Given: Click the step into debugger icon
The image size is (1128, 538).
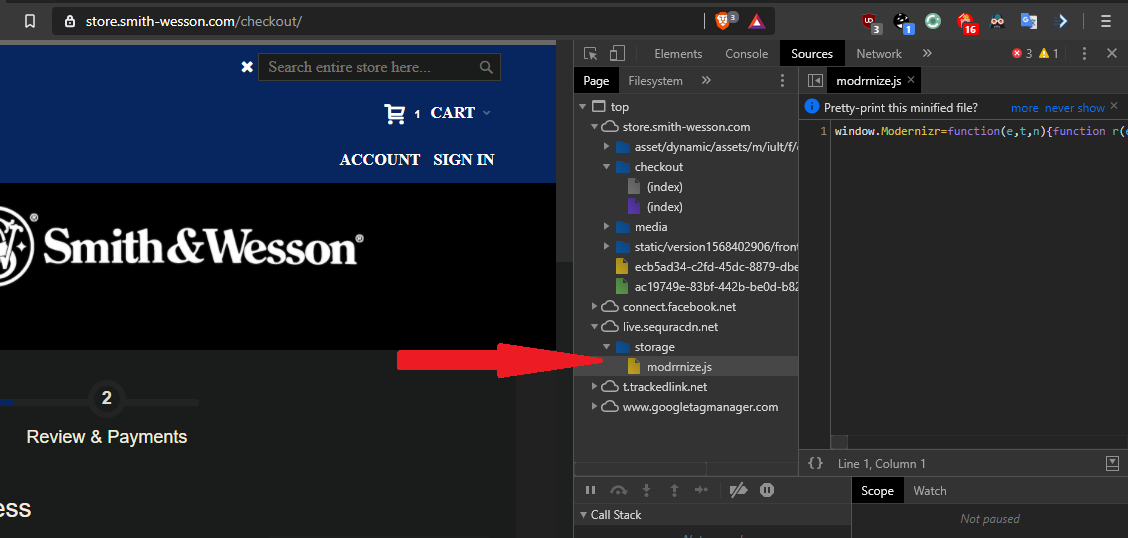Looking at the screenshot, I should (x=646, y=491).
